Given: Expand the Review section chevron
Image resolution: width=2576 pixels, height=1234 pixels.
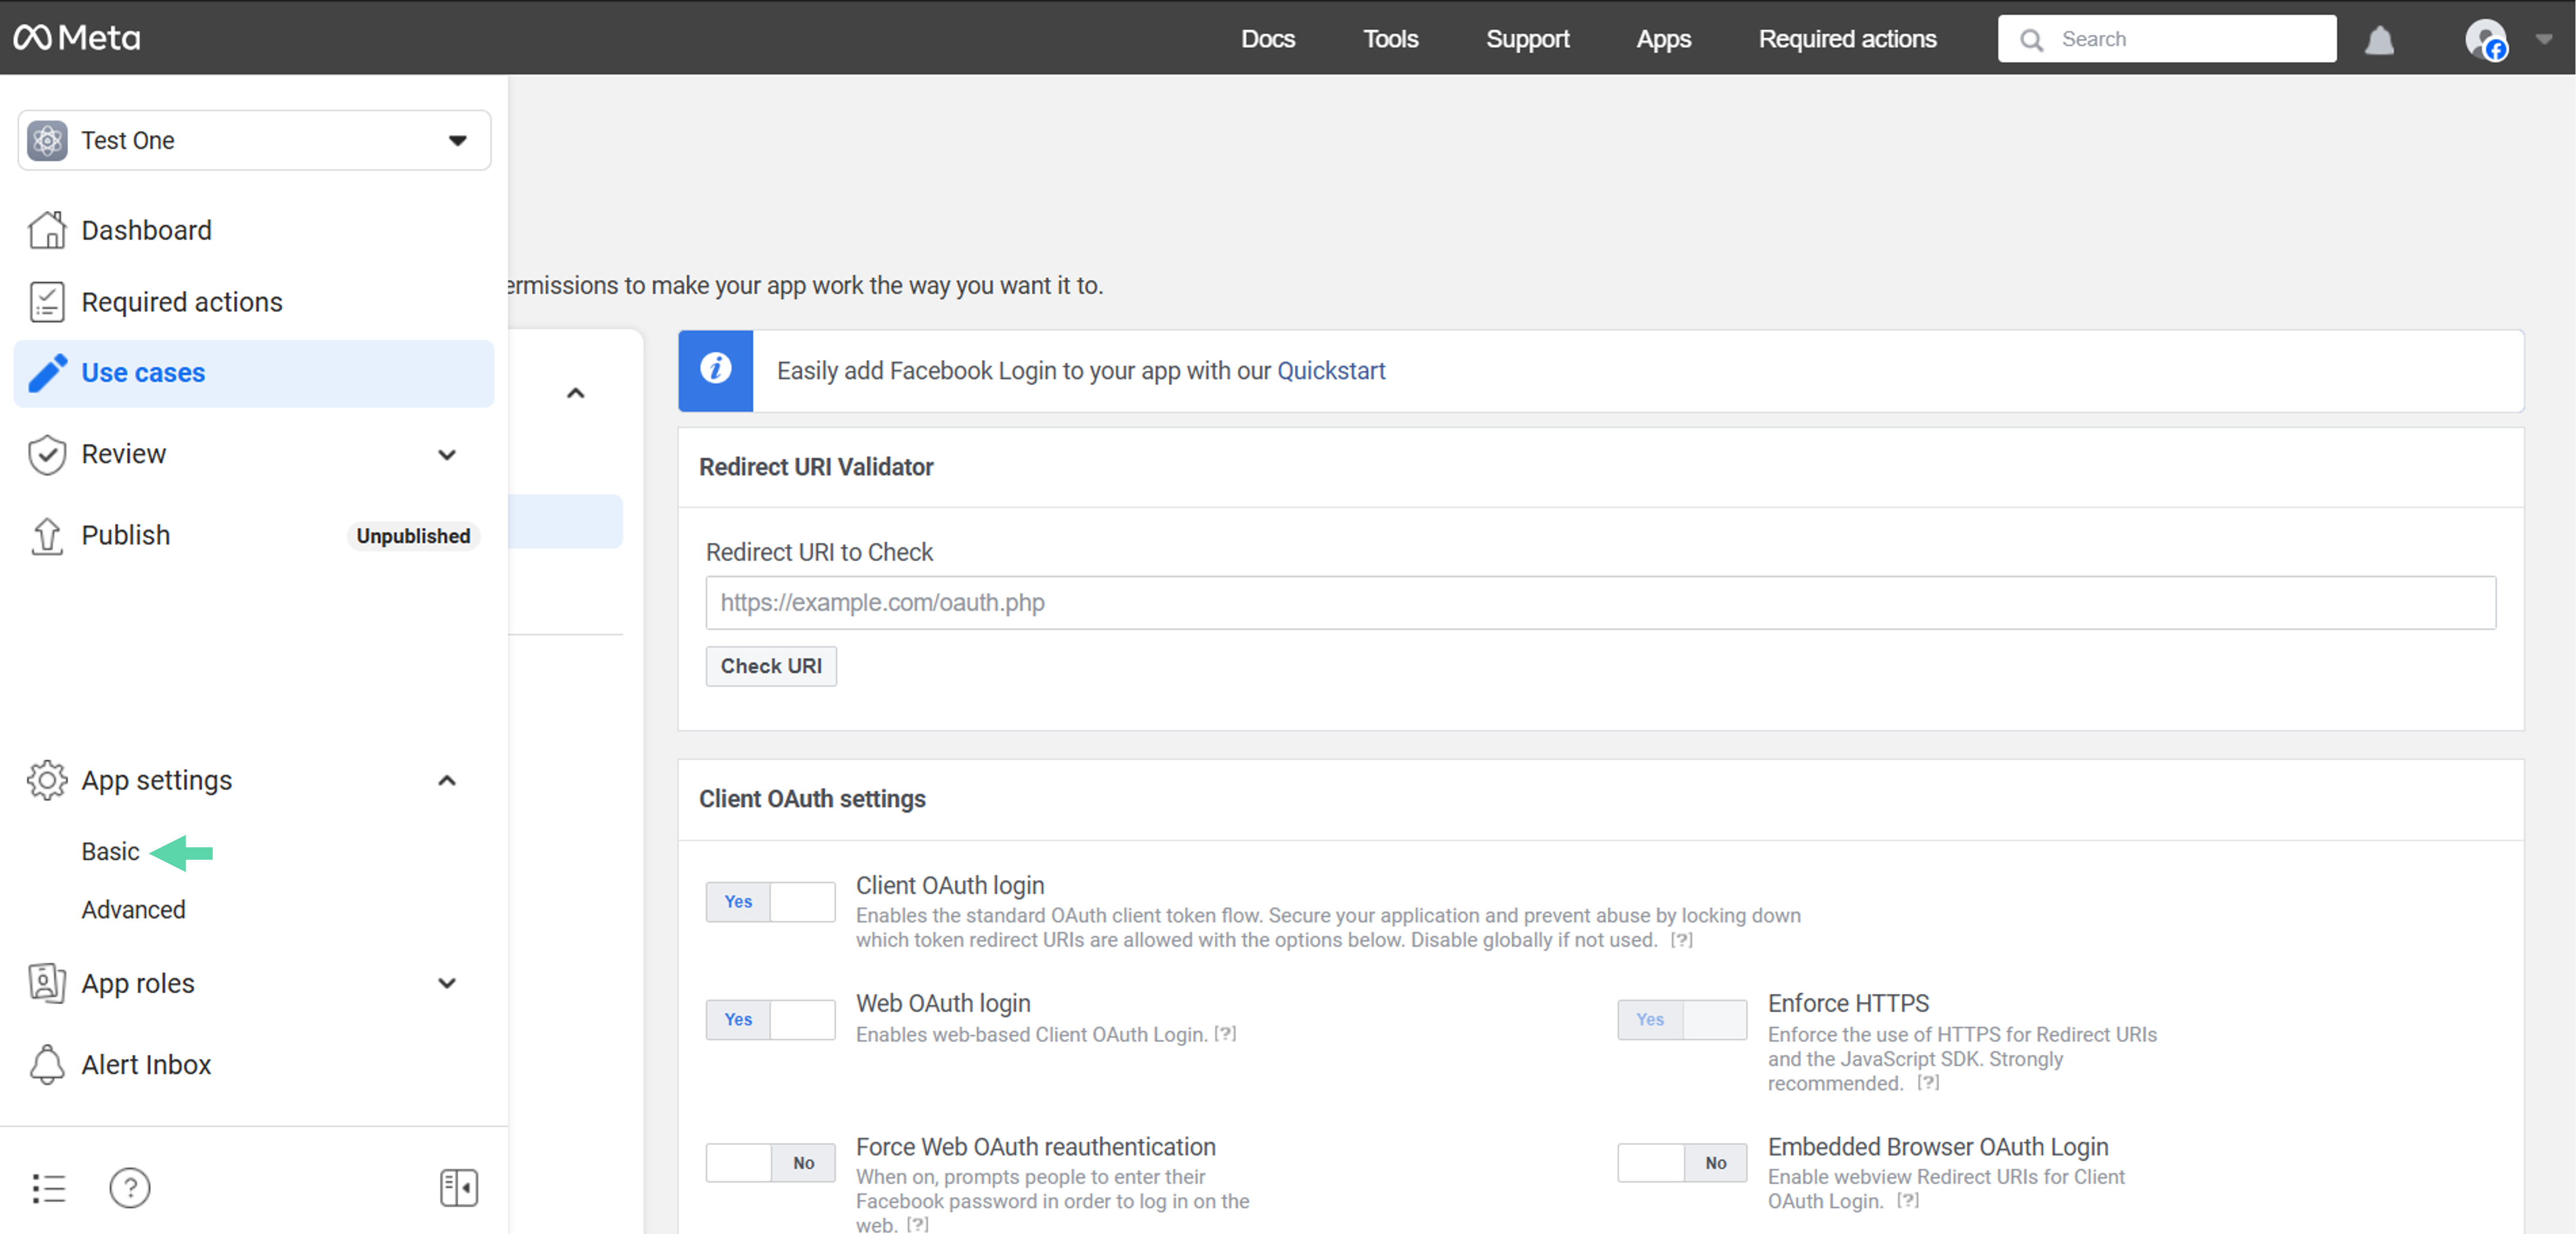Looking at the screenshot, I should tap(447, 455).
